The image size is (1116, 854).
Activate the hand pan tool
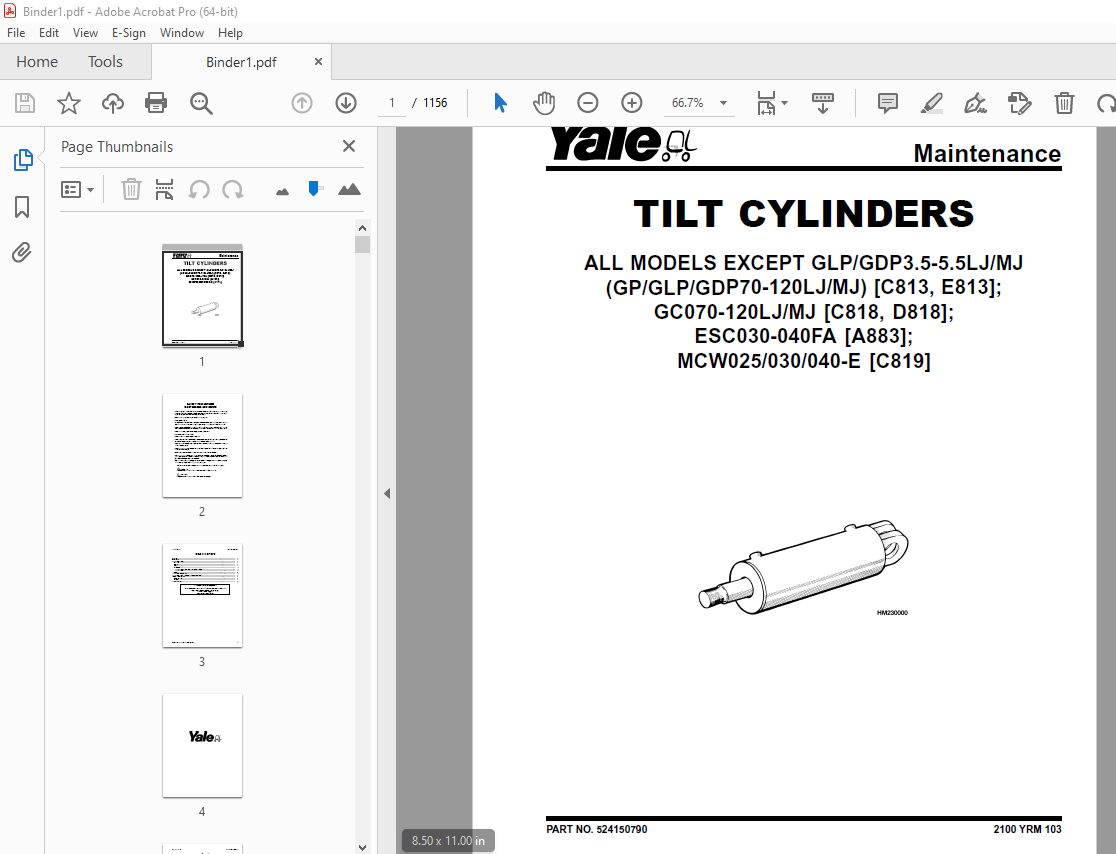click(544, 103)
